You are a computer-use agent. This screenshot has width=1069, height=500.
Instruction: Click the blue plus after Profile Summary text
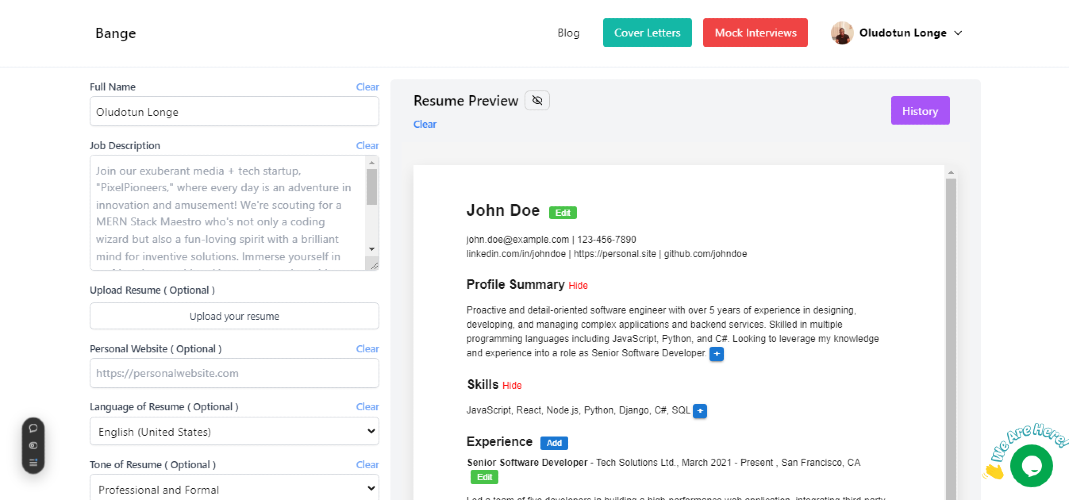tap(717, 355)
